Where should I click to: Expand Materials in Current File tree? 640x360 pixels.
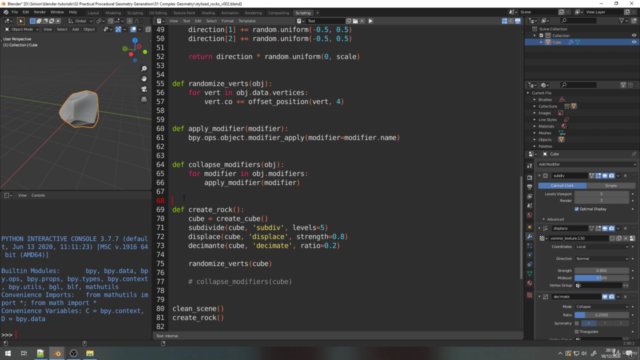[x=535, y=126]
